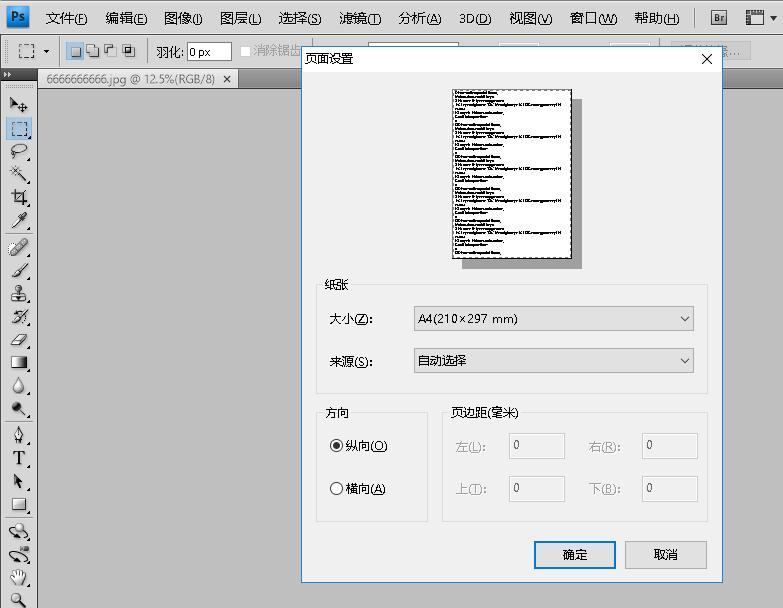Image resolution: width=783 pixels, height=608 pixels.
Task: Choose Intersect with selection mode
Action: (x=128, y=50)
